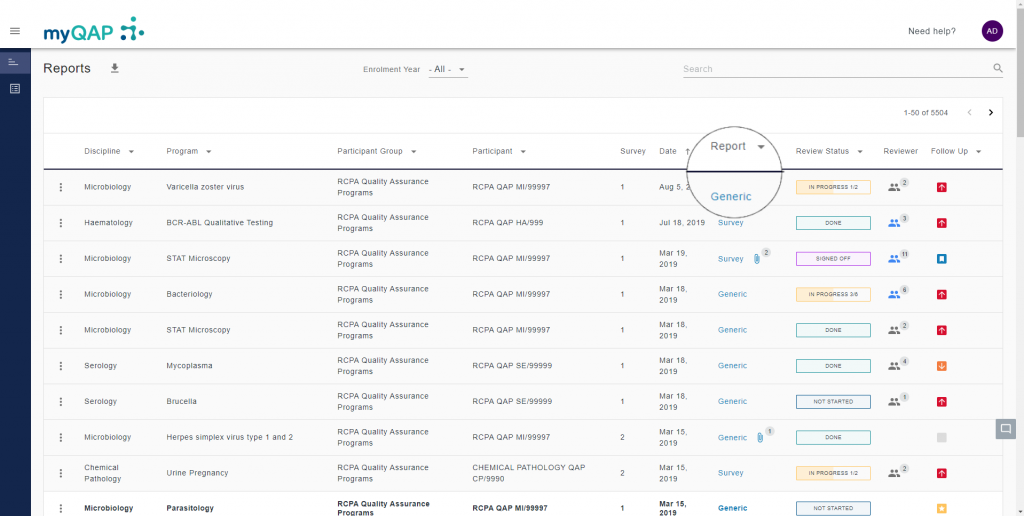Click the IN PROGRESS 1/2 status on Varicella row

(833, 187)
